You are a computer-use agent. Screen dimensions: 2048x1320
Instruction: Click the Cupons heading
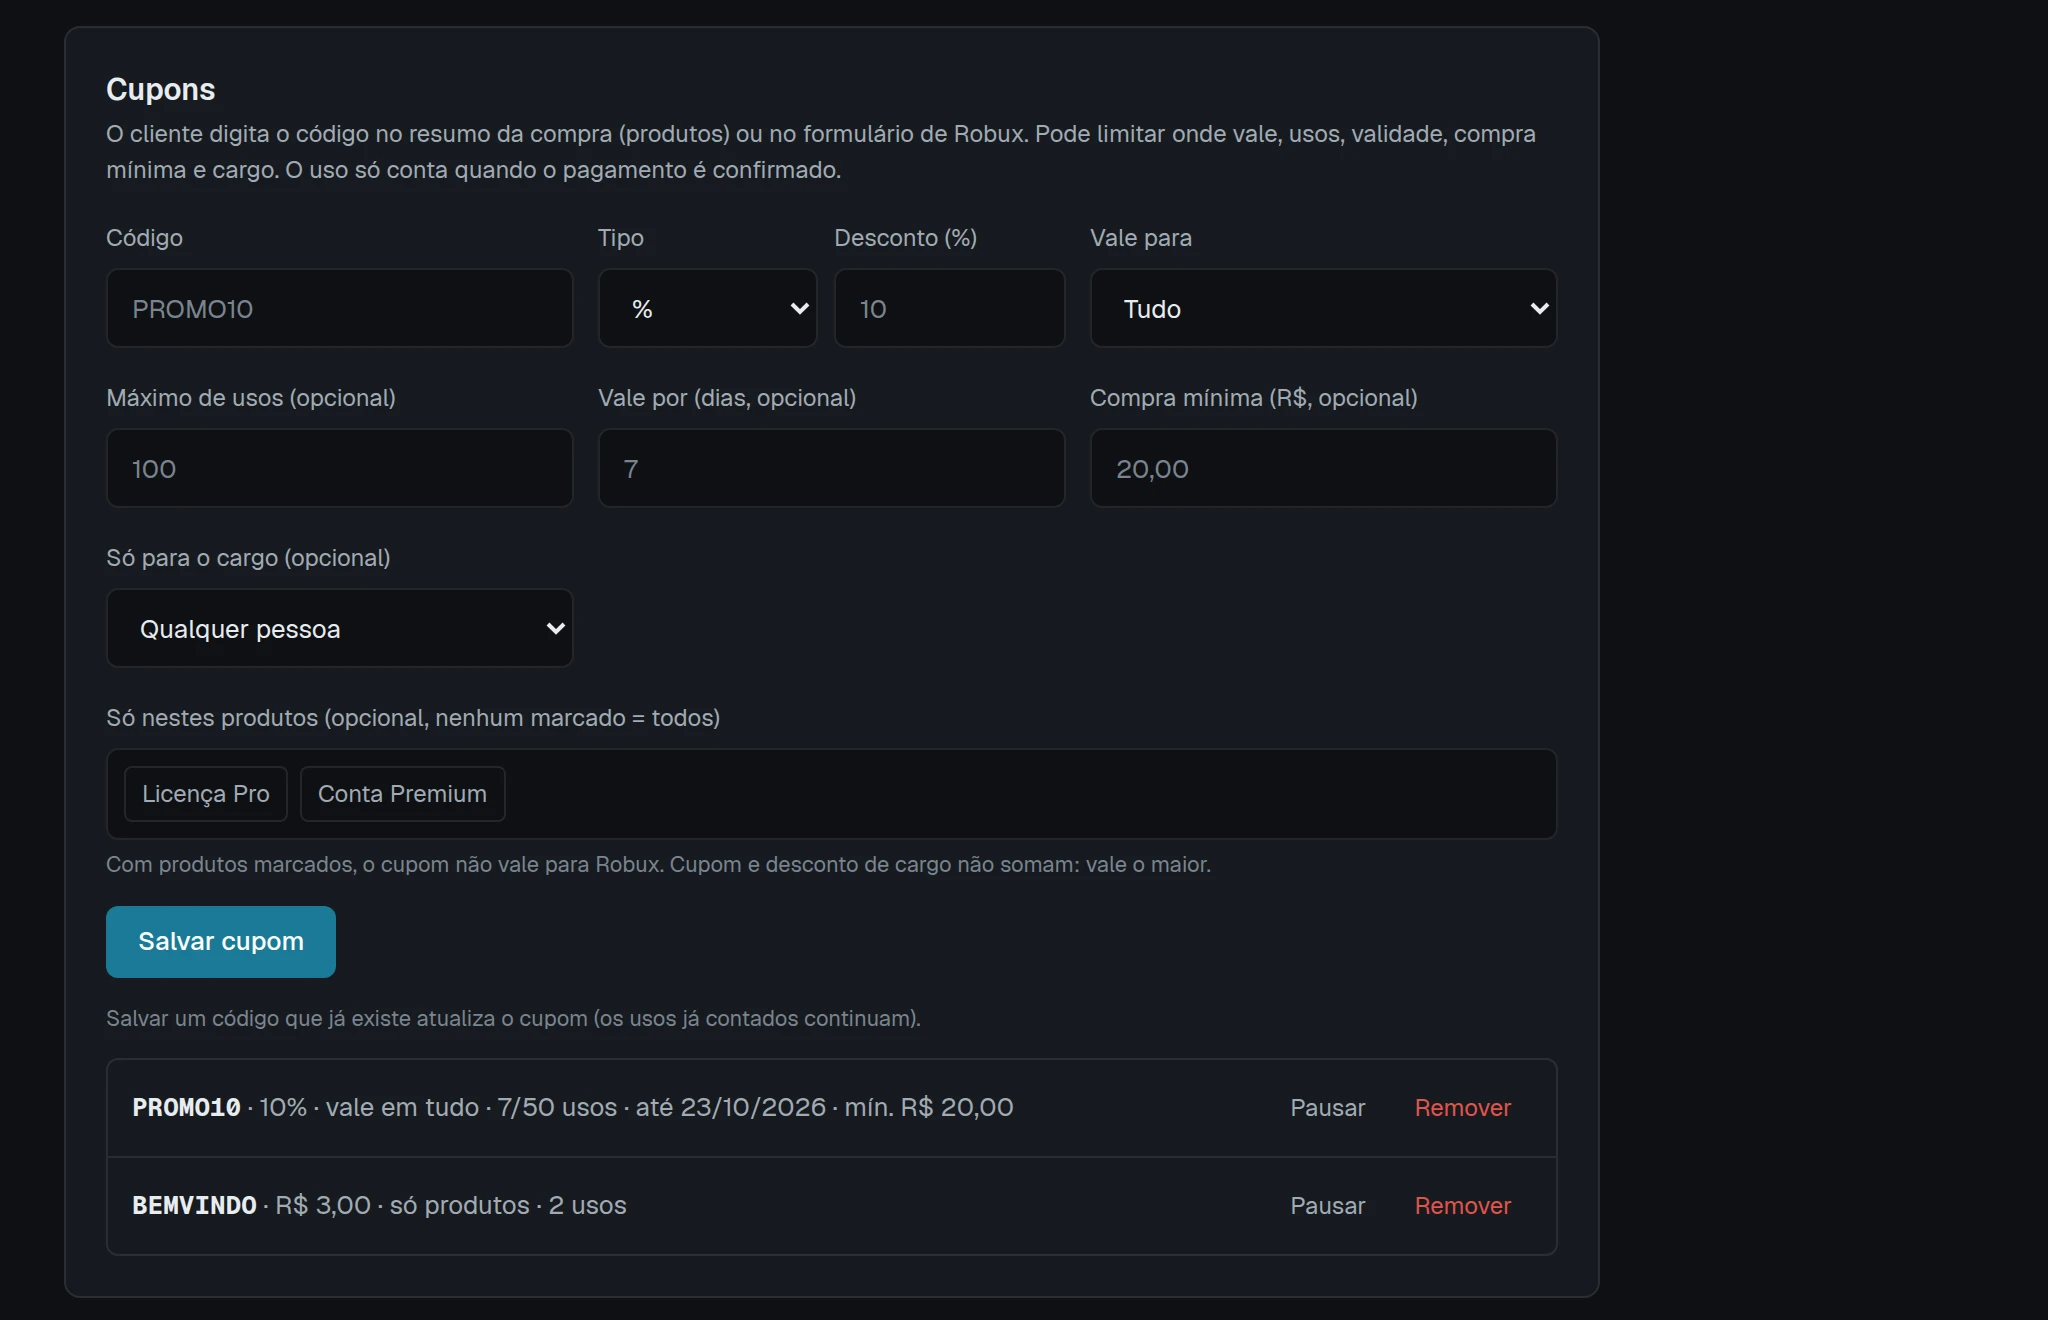coord(160,89)
